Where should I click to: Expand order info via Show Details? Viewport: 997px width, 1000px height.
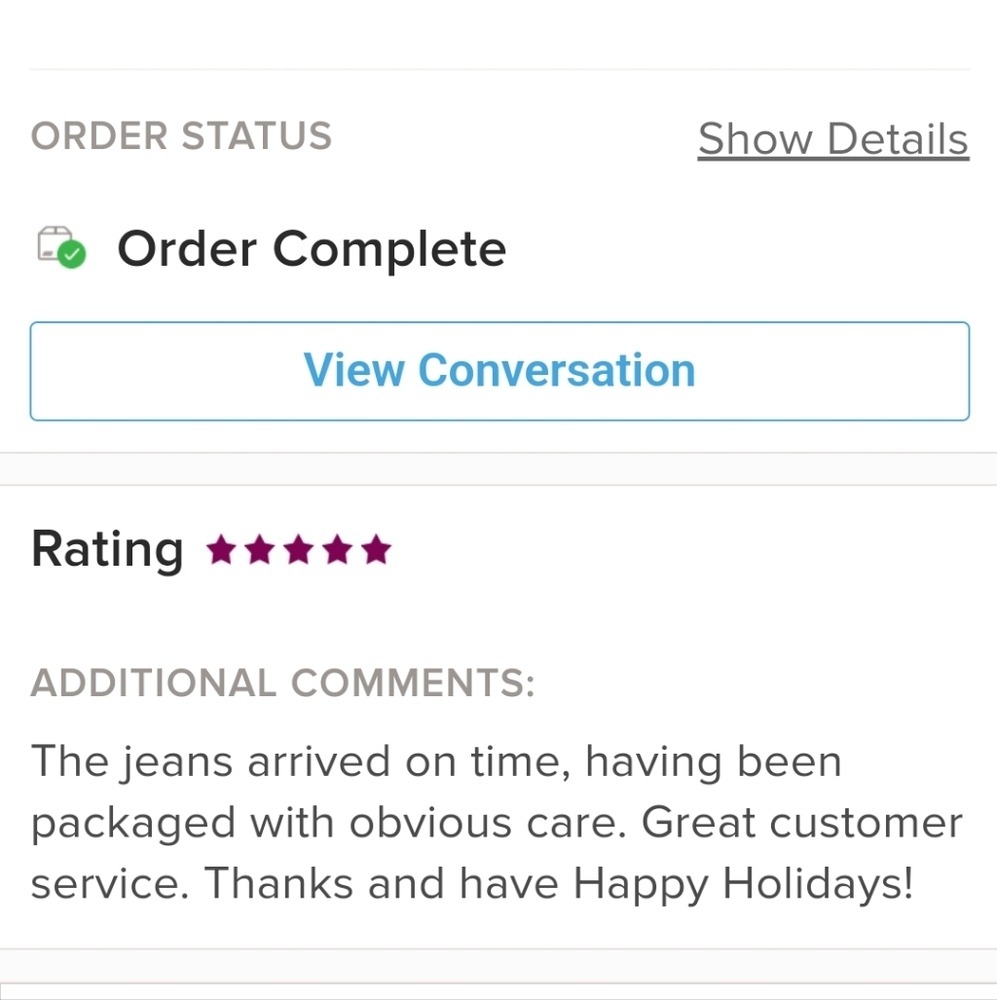coord(832,139)
